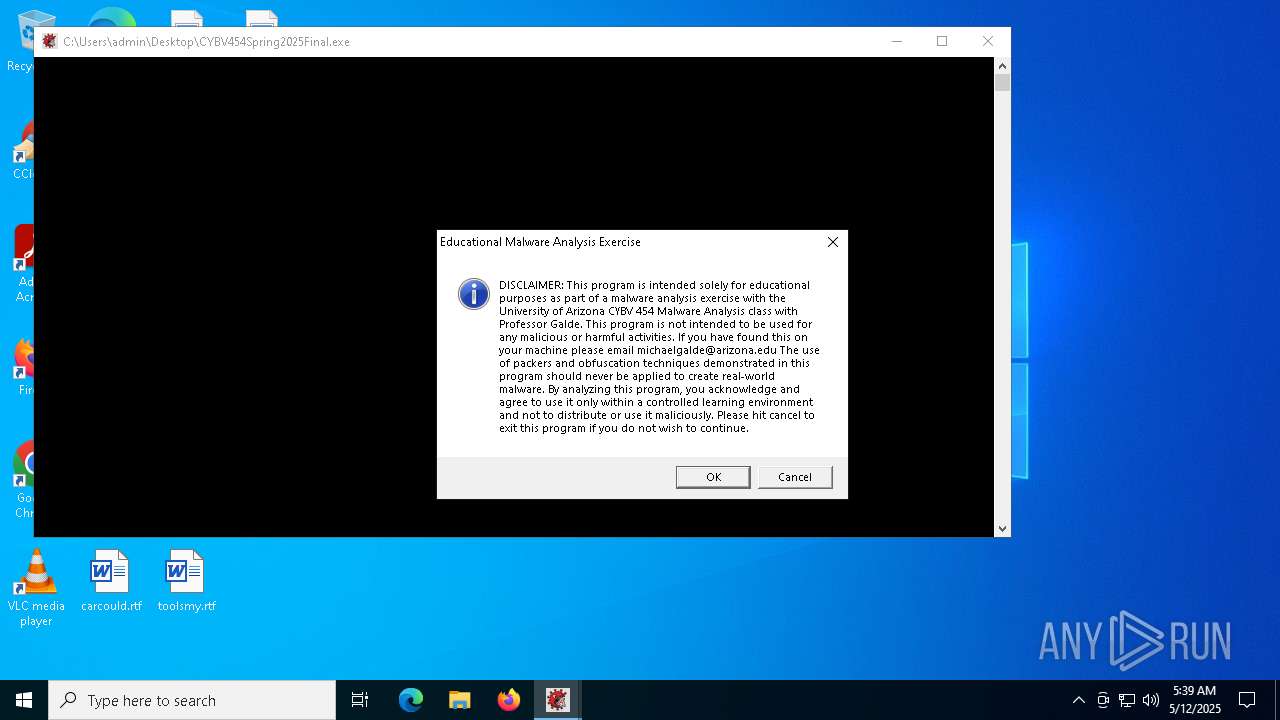The height and width of the screenshot is (720, 1280).
Task: Select the VLC media player desktop icon
Action: pyautogui.click(x=36, y=588)
